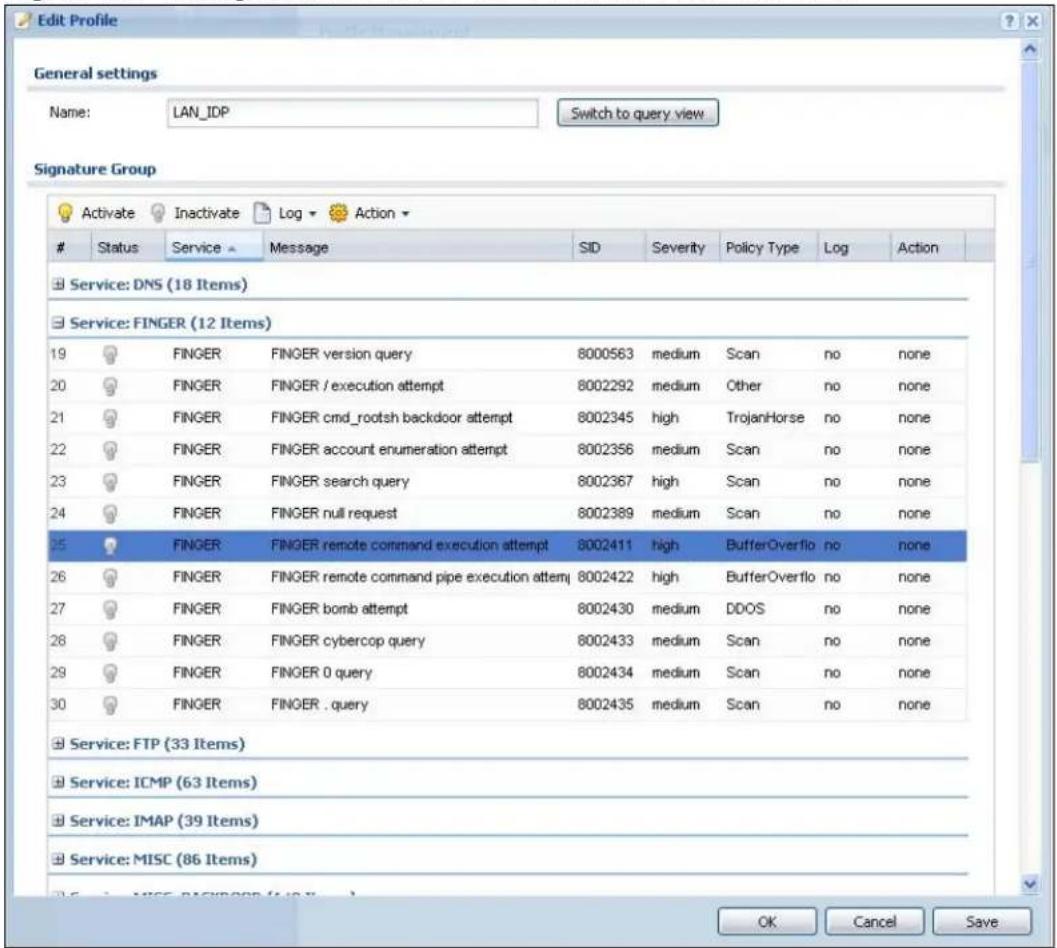Click the OK button
1057x948 pixels.
[766, 922]
